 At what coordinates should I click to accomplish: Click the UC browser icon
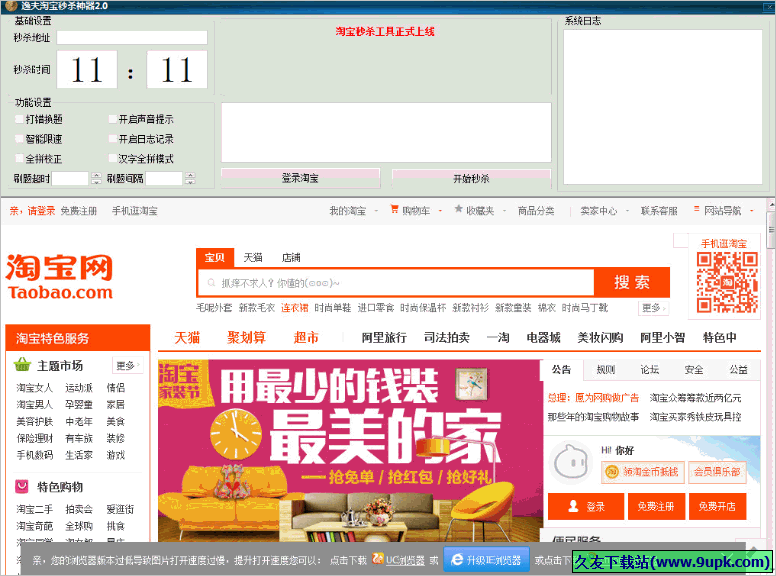pos(378,559)
